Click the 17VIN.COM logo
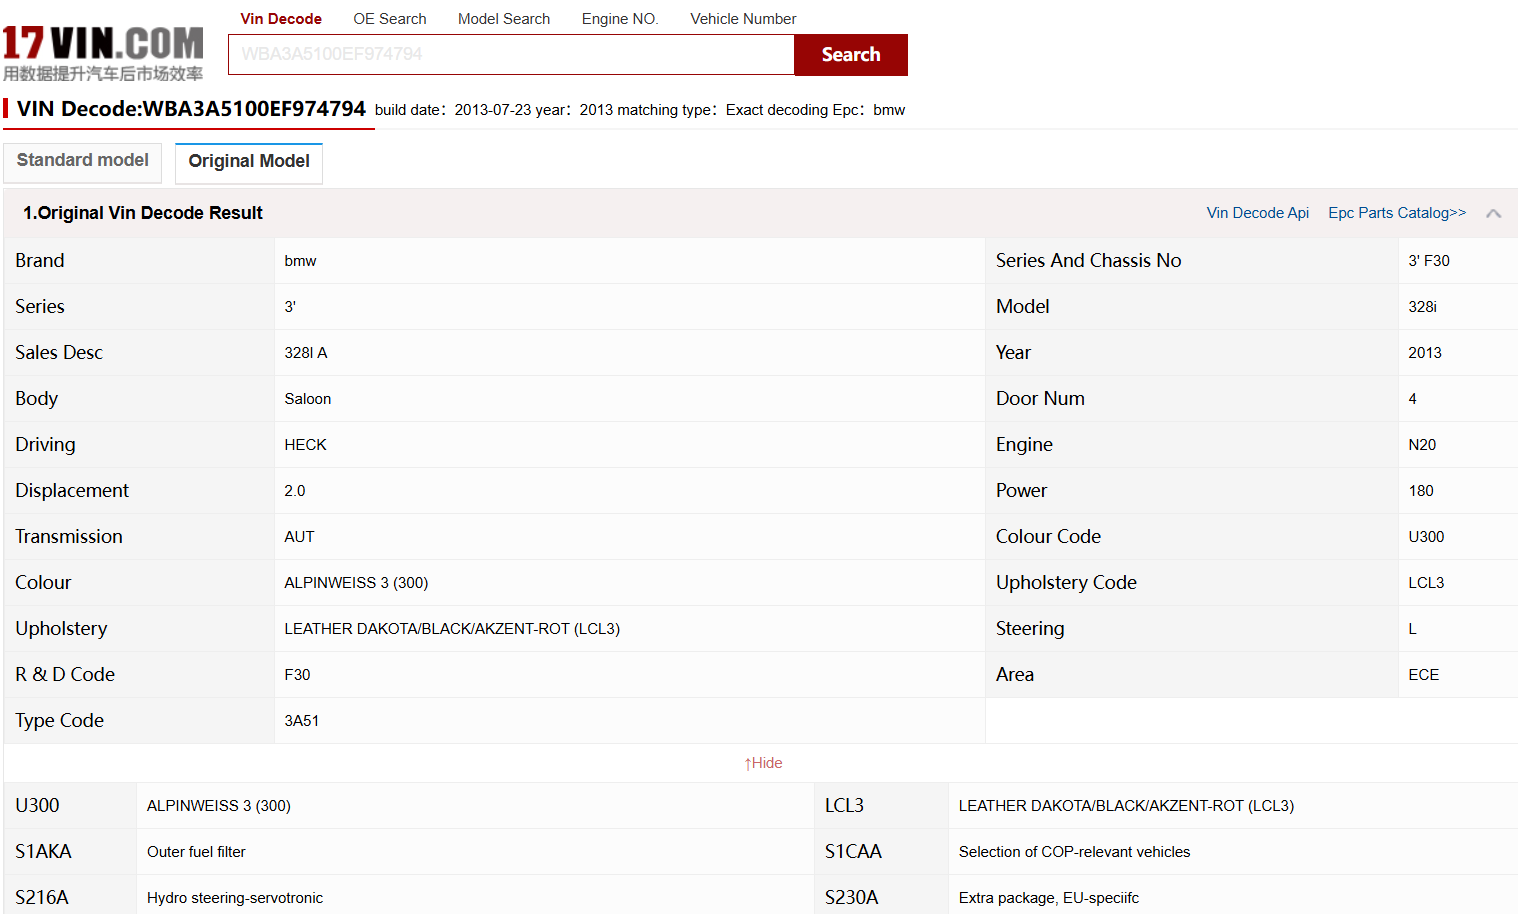This screenshot has height=914, width=1518. point(103,53)
